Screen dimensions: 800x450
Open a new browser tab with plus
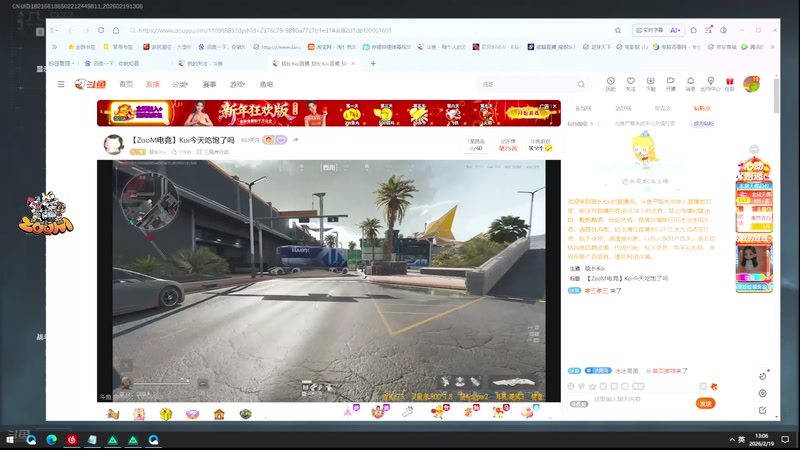(x=373, y=63)
